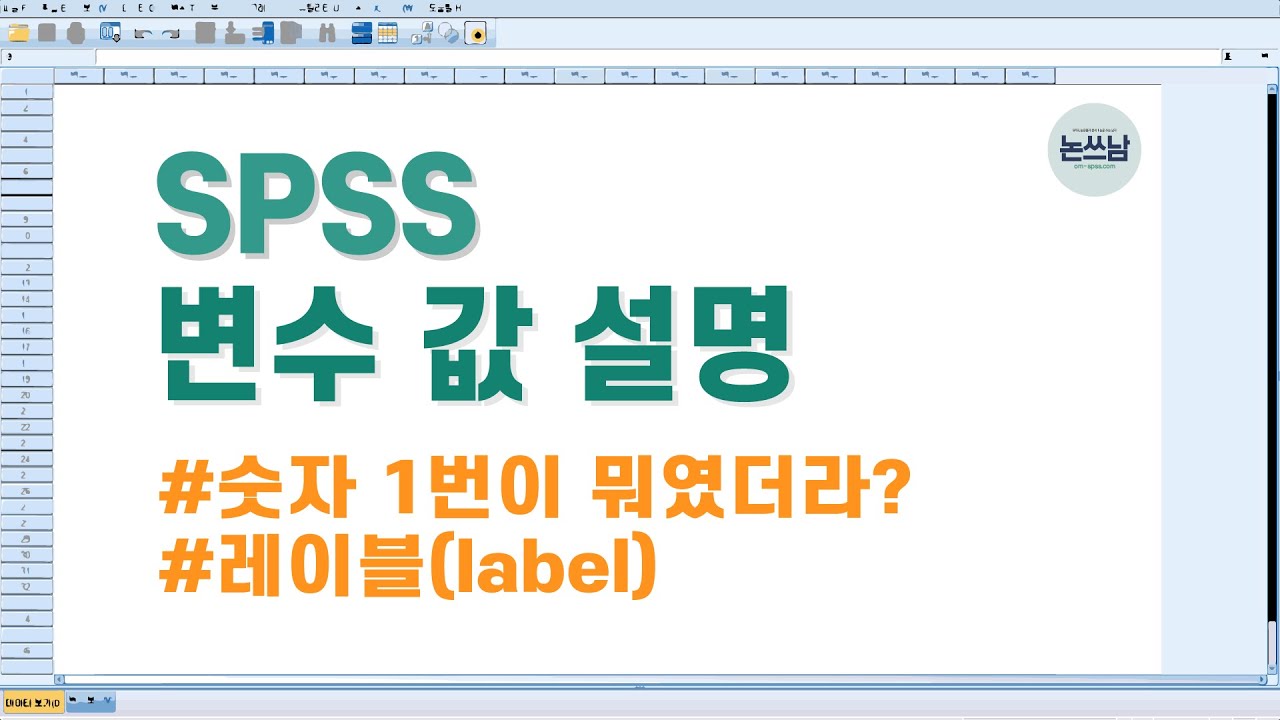Click the Save file toolbar icon
The height and width of the screenshot is (720, 1280).
click(47, 33)
